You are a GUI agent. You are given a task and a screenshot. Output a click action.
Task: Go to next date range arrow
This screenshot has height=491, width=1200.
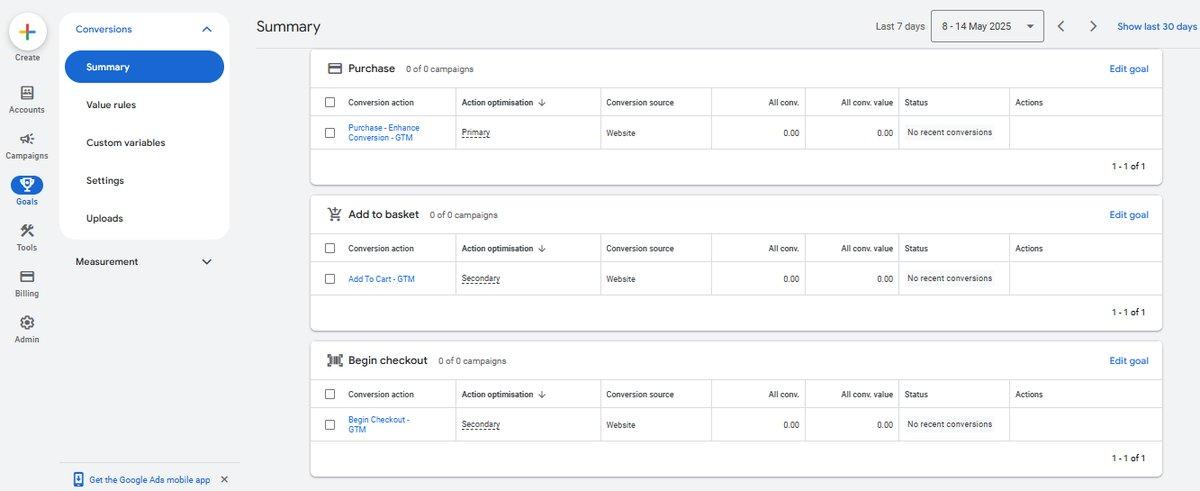tap(1093, 26)
